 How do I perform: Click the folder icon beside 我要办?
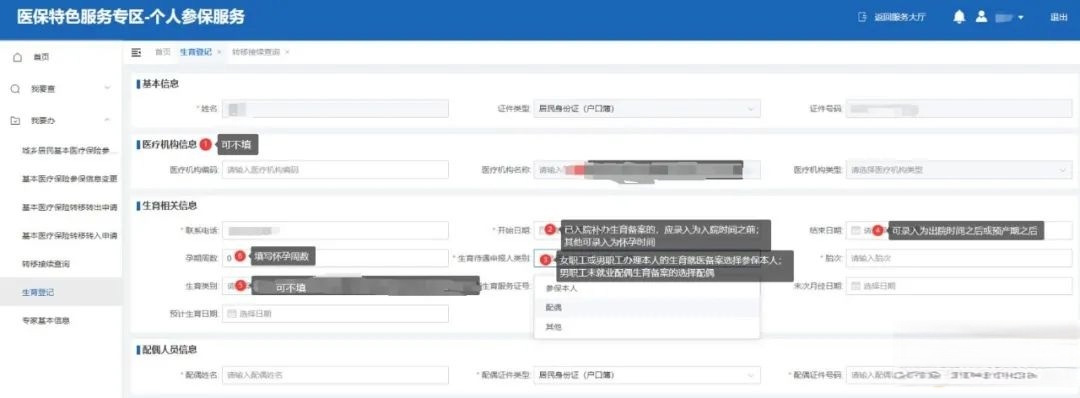point(16,121)
